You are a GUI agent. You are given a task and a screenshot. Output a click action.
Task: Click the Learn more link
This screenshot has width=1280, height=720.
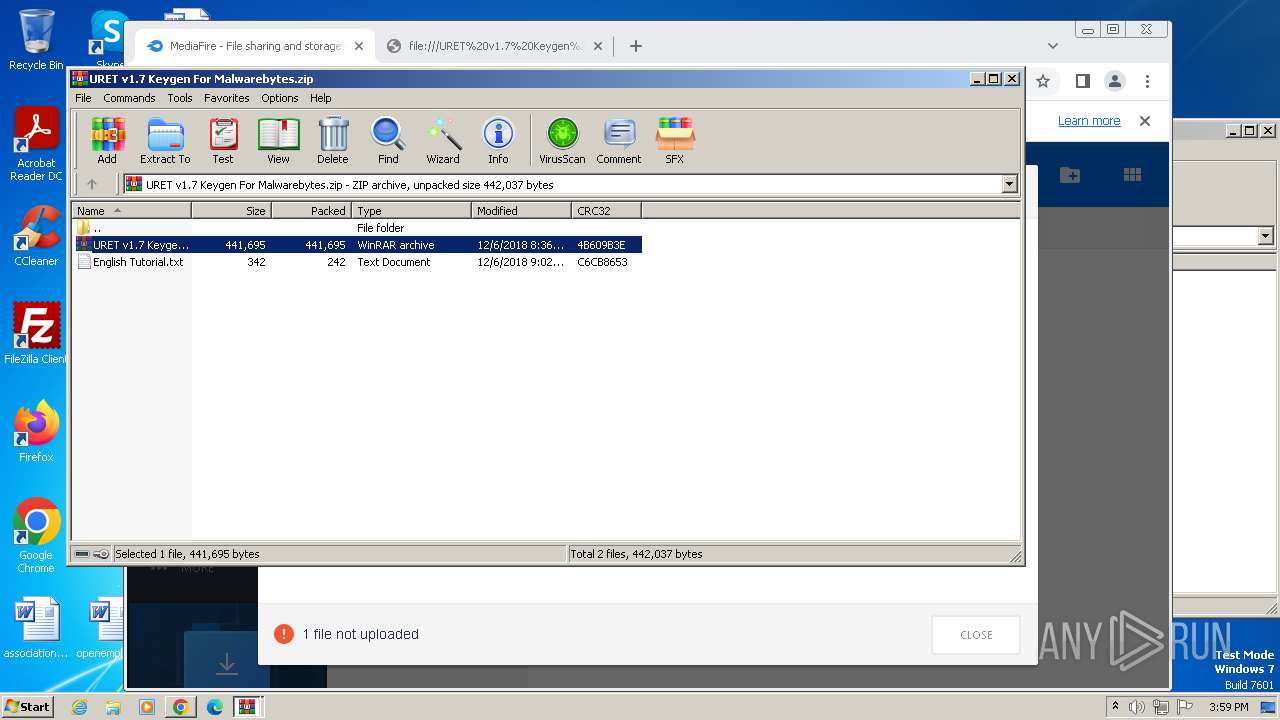(x=1089, y=121)
